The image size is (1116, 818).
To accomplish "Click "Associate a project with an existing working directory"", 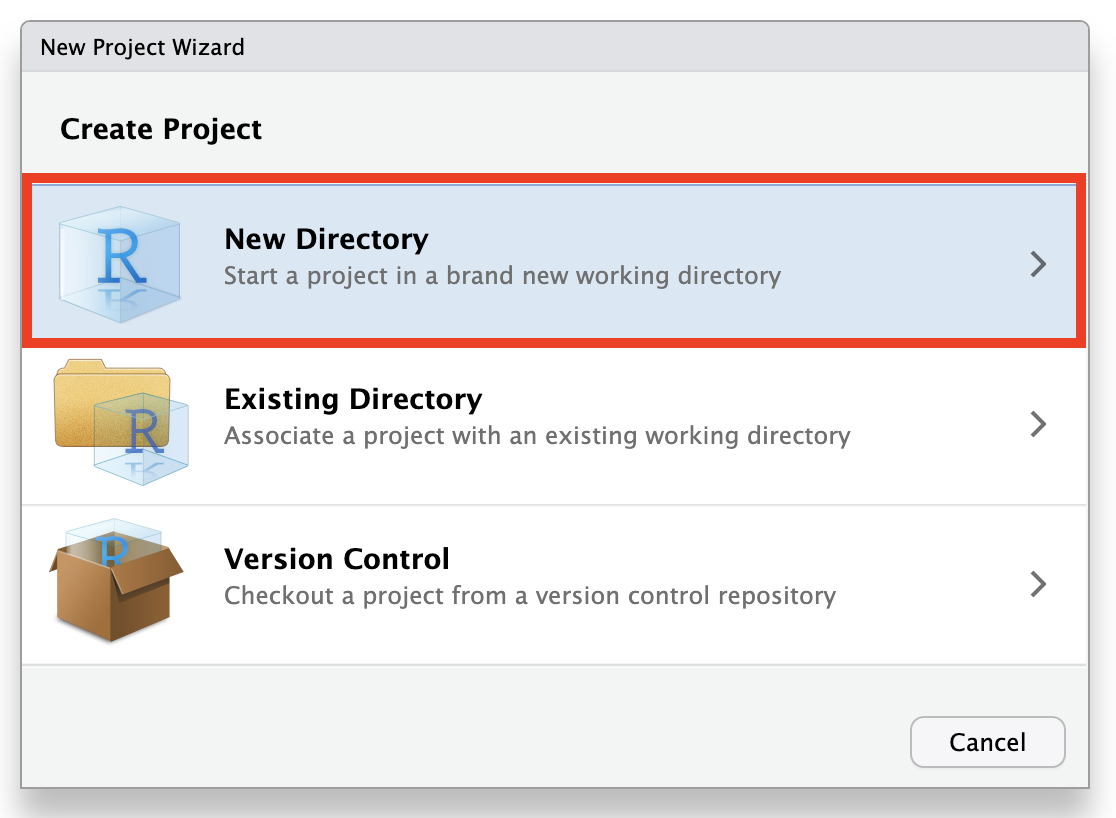I will point(537,436).
